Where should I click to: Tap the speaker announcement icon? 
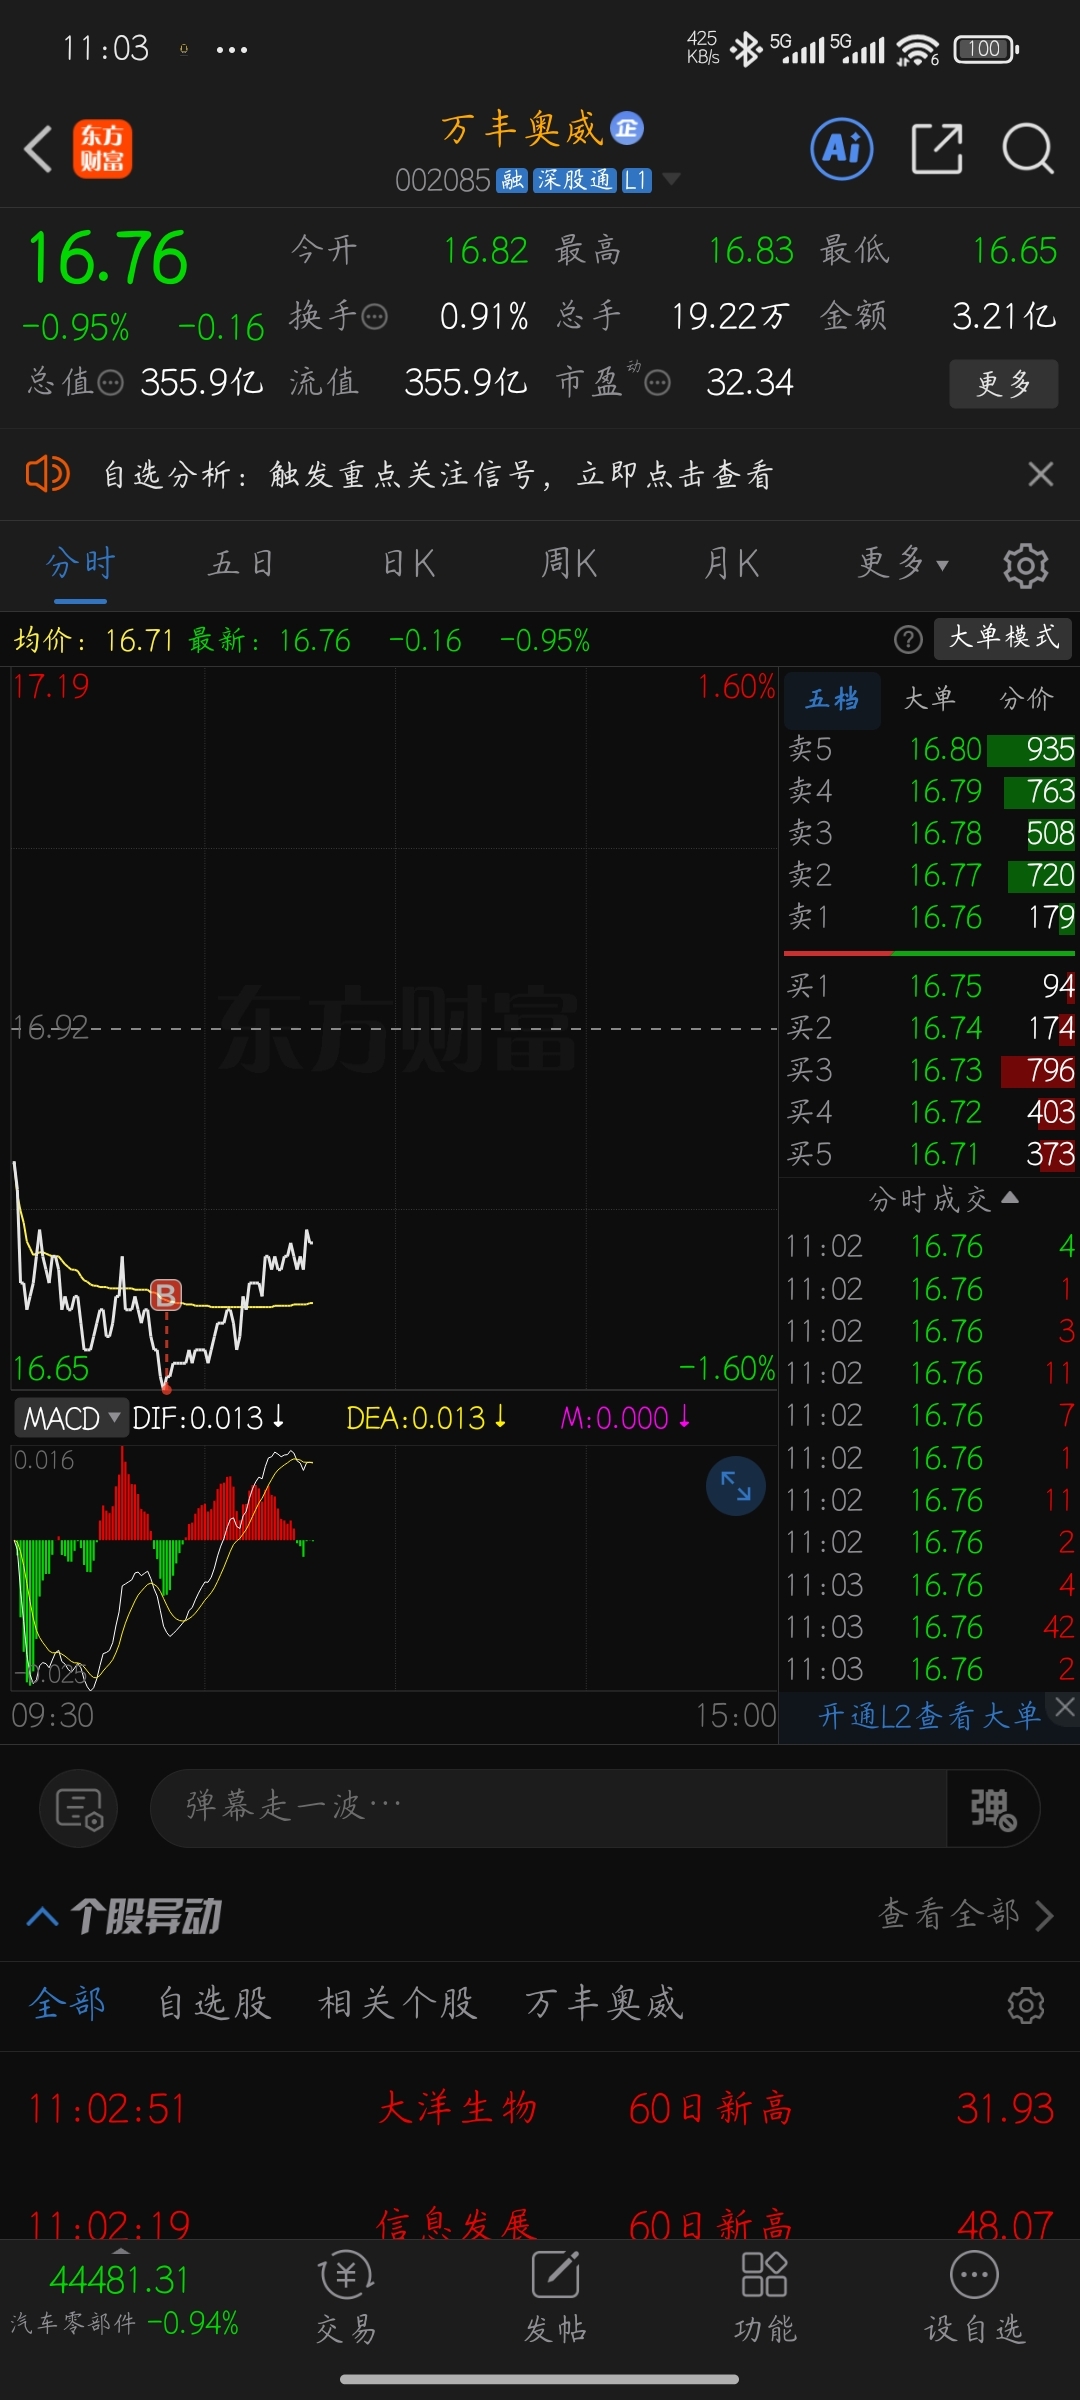point(47,473)
